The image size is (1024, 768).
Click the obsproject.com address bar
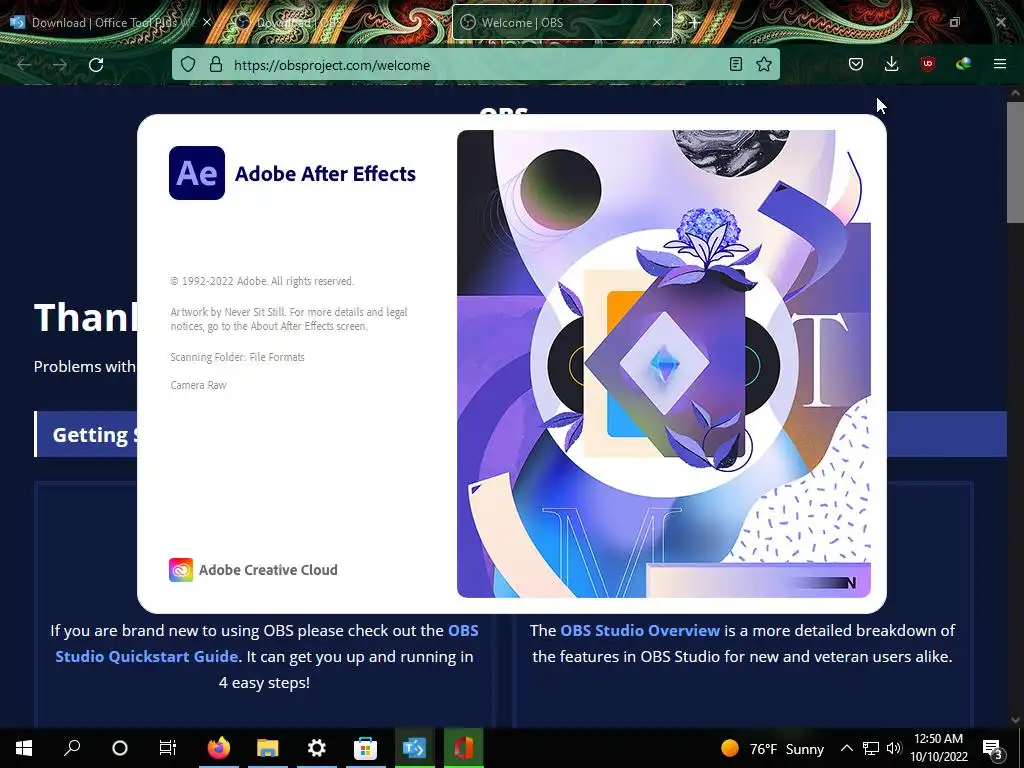477,65
